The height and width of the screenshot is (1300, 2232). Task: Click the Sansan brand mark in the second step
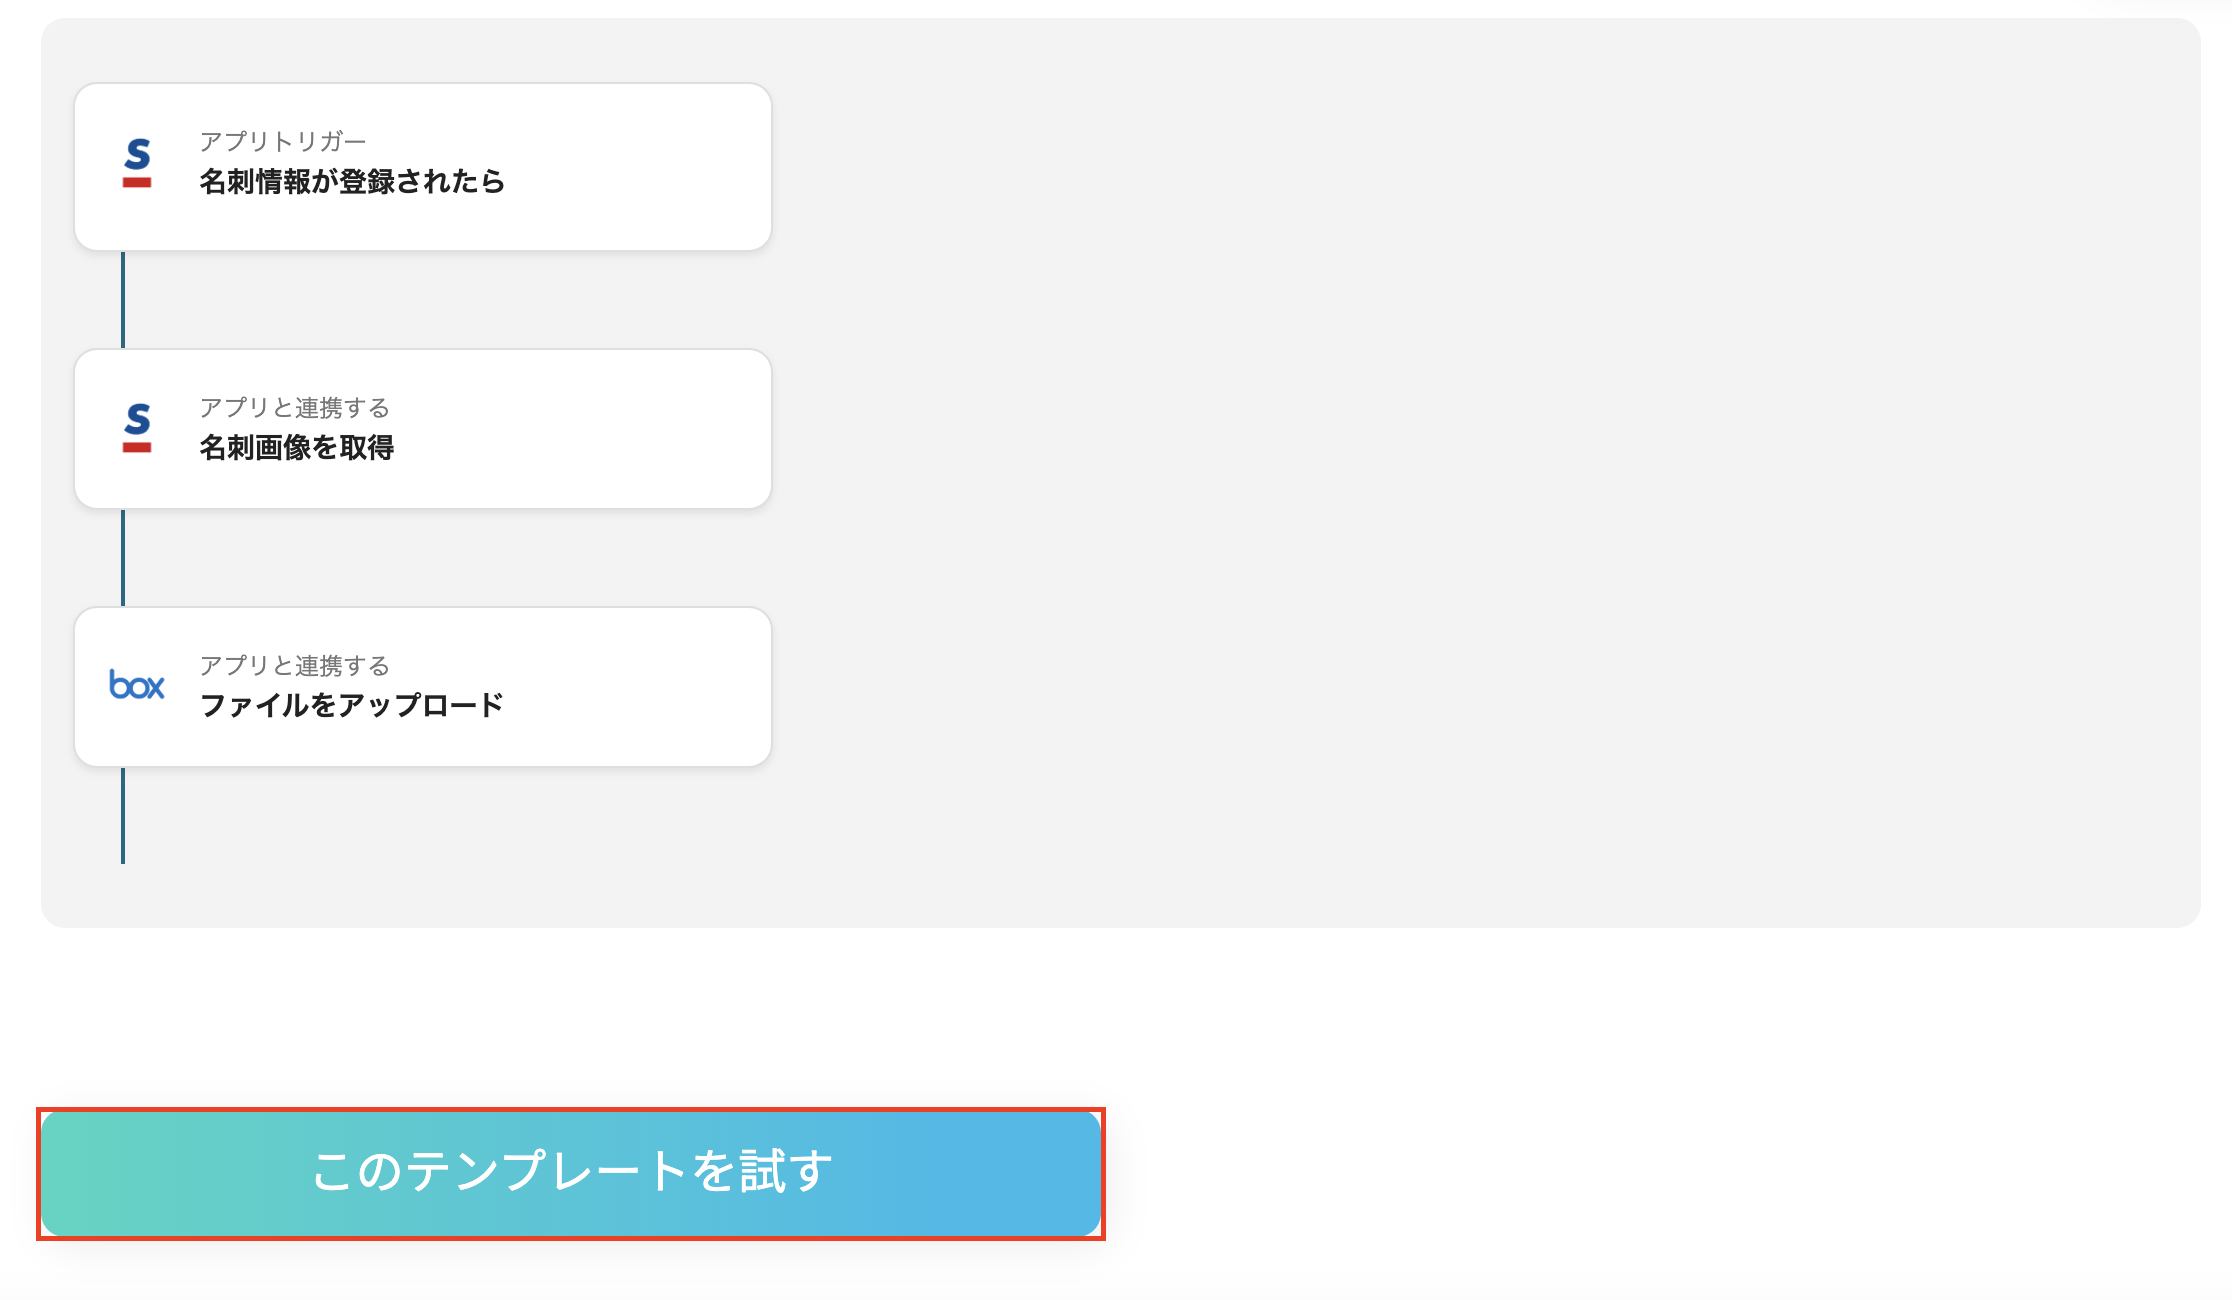136,428
